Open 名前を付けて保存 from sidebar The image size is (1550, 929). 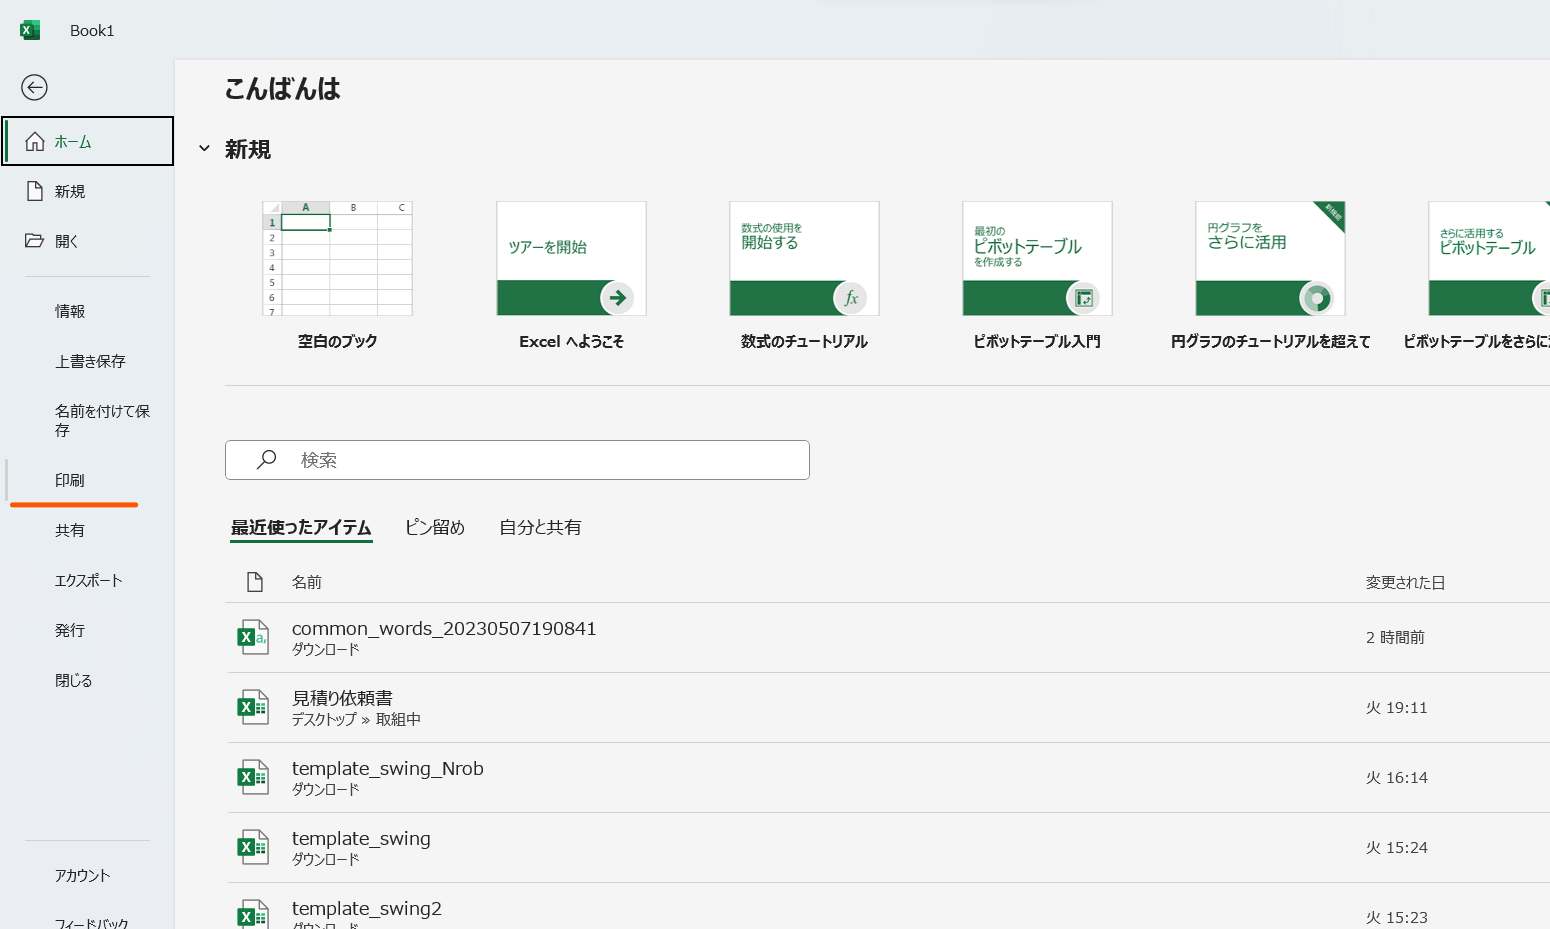100,420
